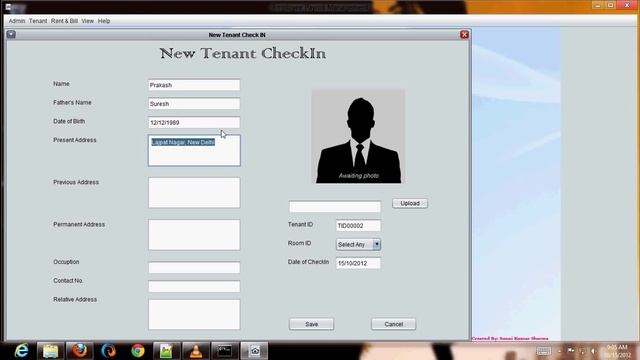Close the New Tenant Check IN dialog
This screenshot has height=360, width=640.
464,35
